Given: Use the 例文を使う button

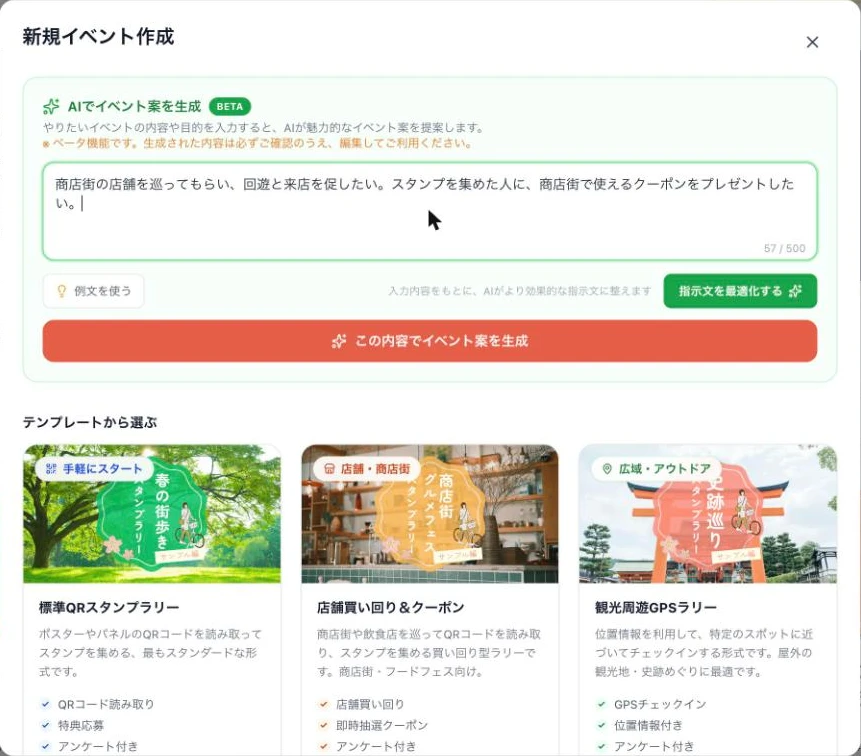Looking at the screenshot, I should point(93,291).
